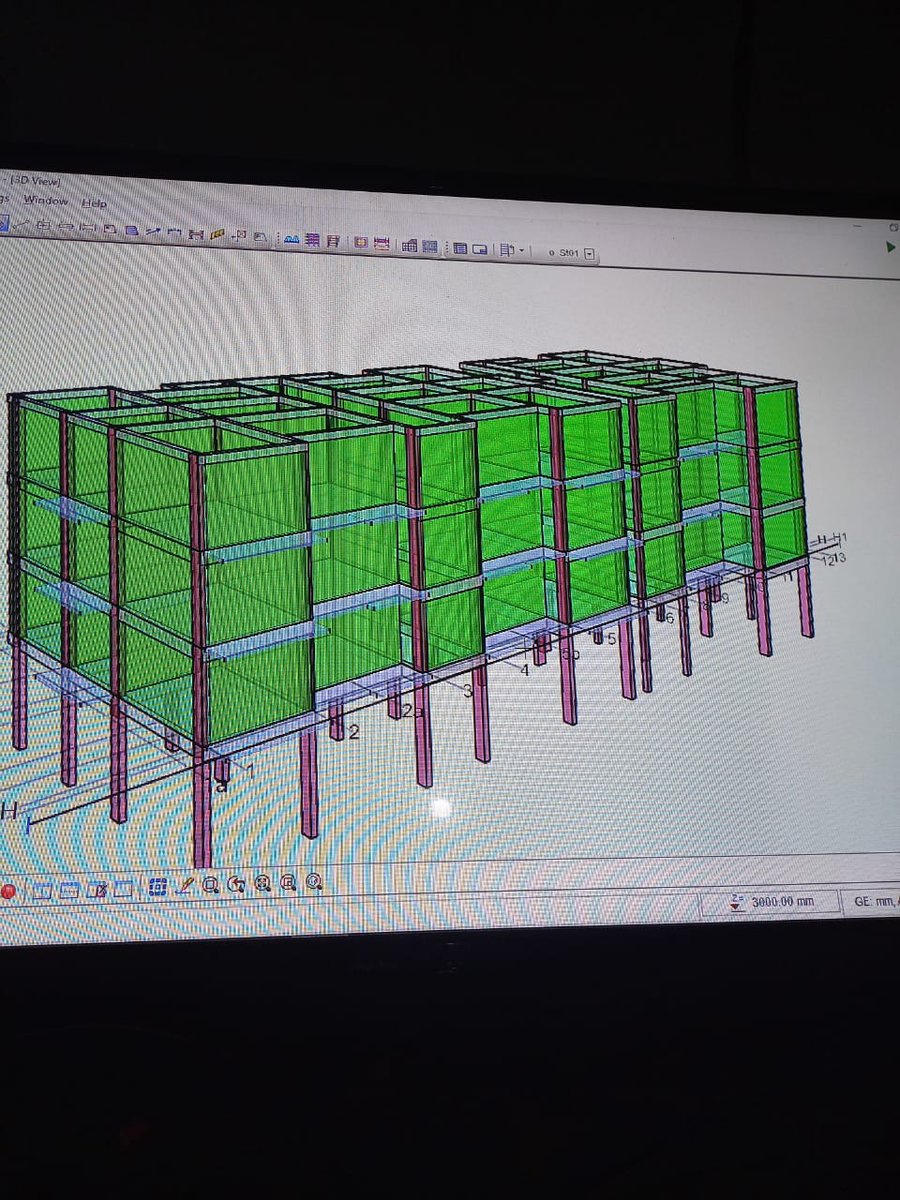Click the blue solid block toolbar icon
The image size is (900, 1200).
coord(131,230)
